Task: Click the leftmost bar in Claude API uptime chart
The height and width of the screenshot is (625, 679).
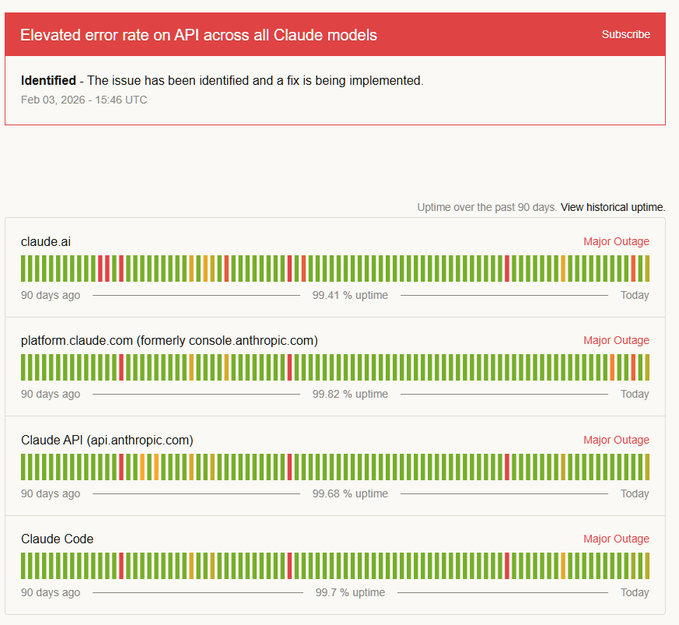Action: (x=24, y=467)
